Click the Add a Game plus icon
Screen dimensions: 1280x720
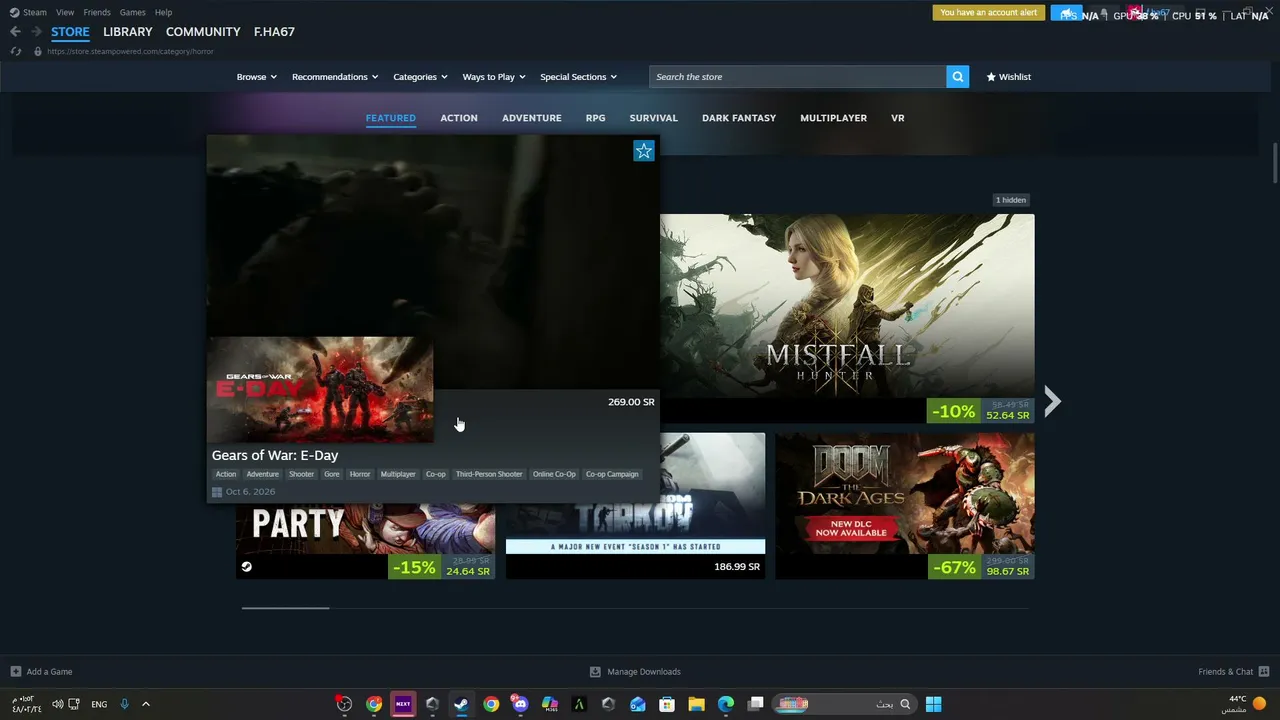(x=15, y=672)
